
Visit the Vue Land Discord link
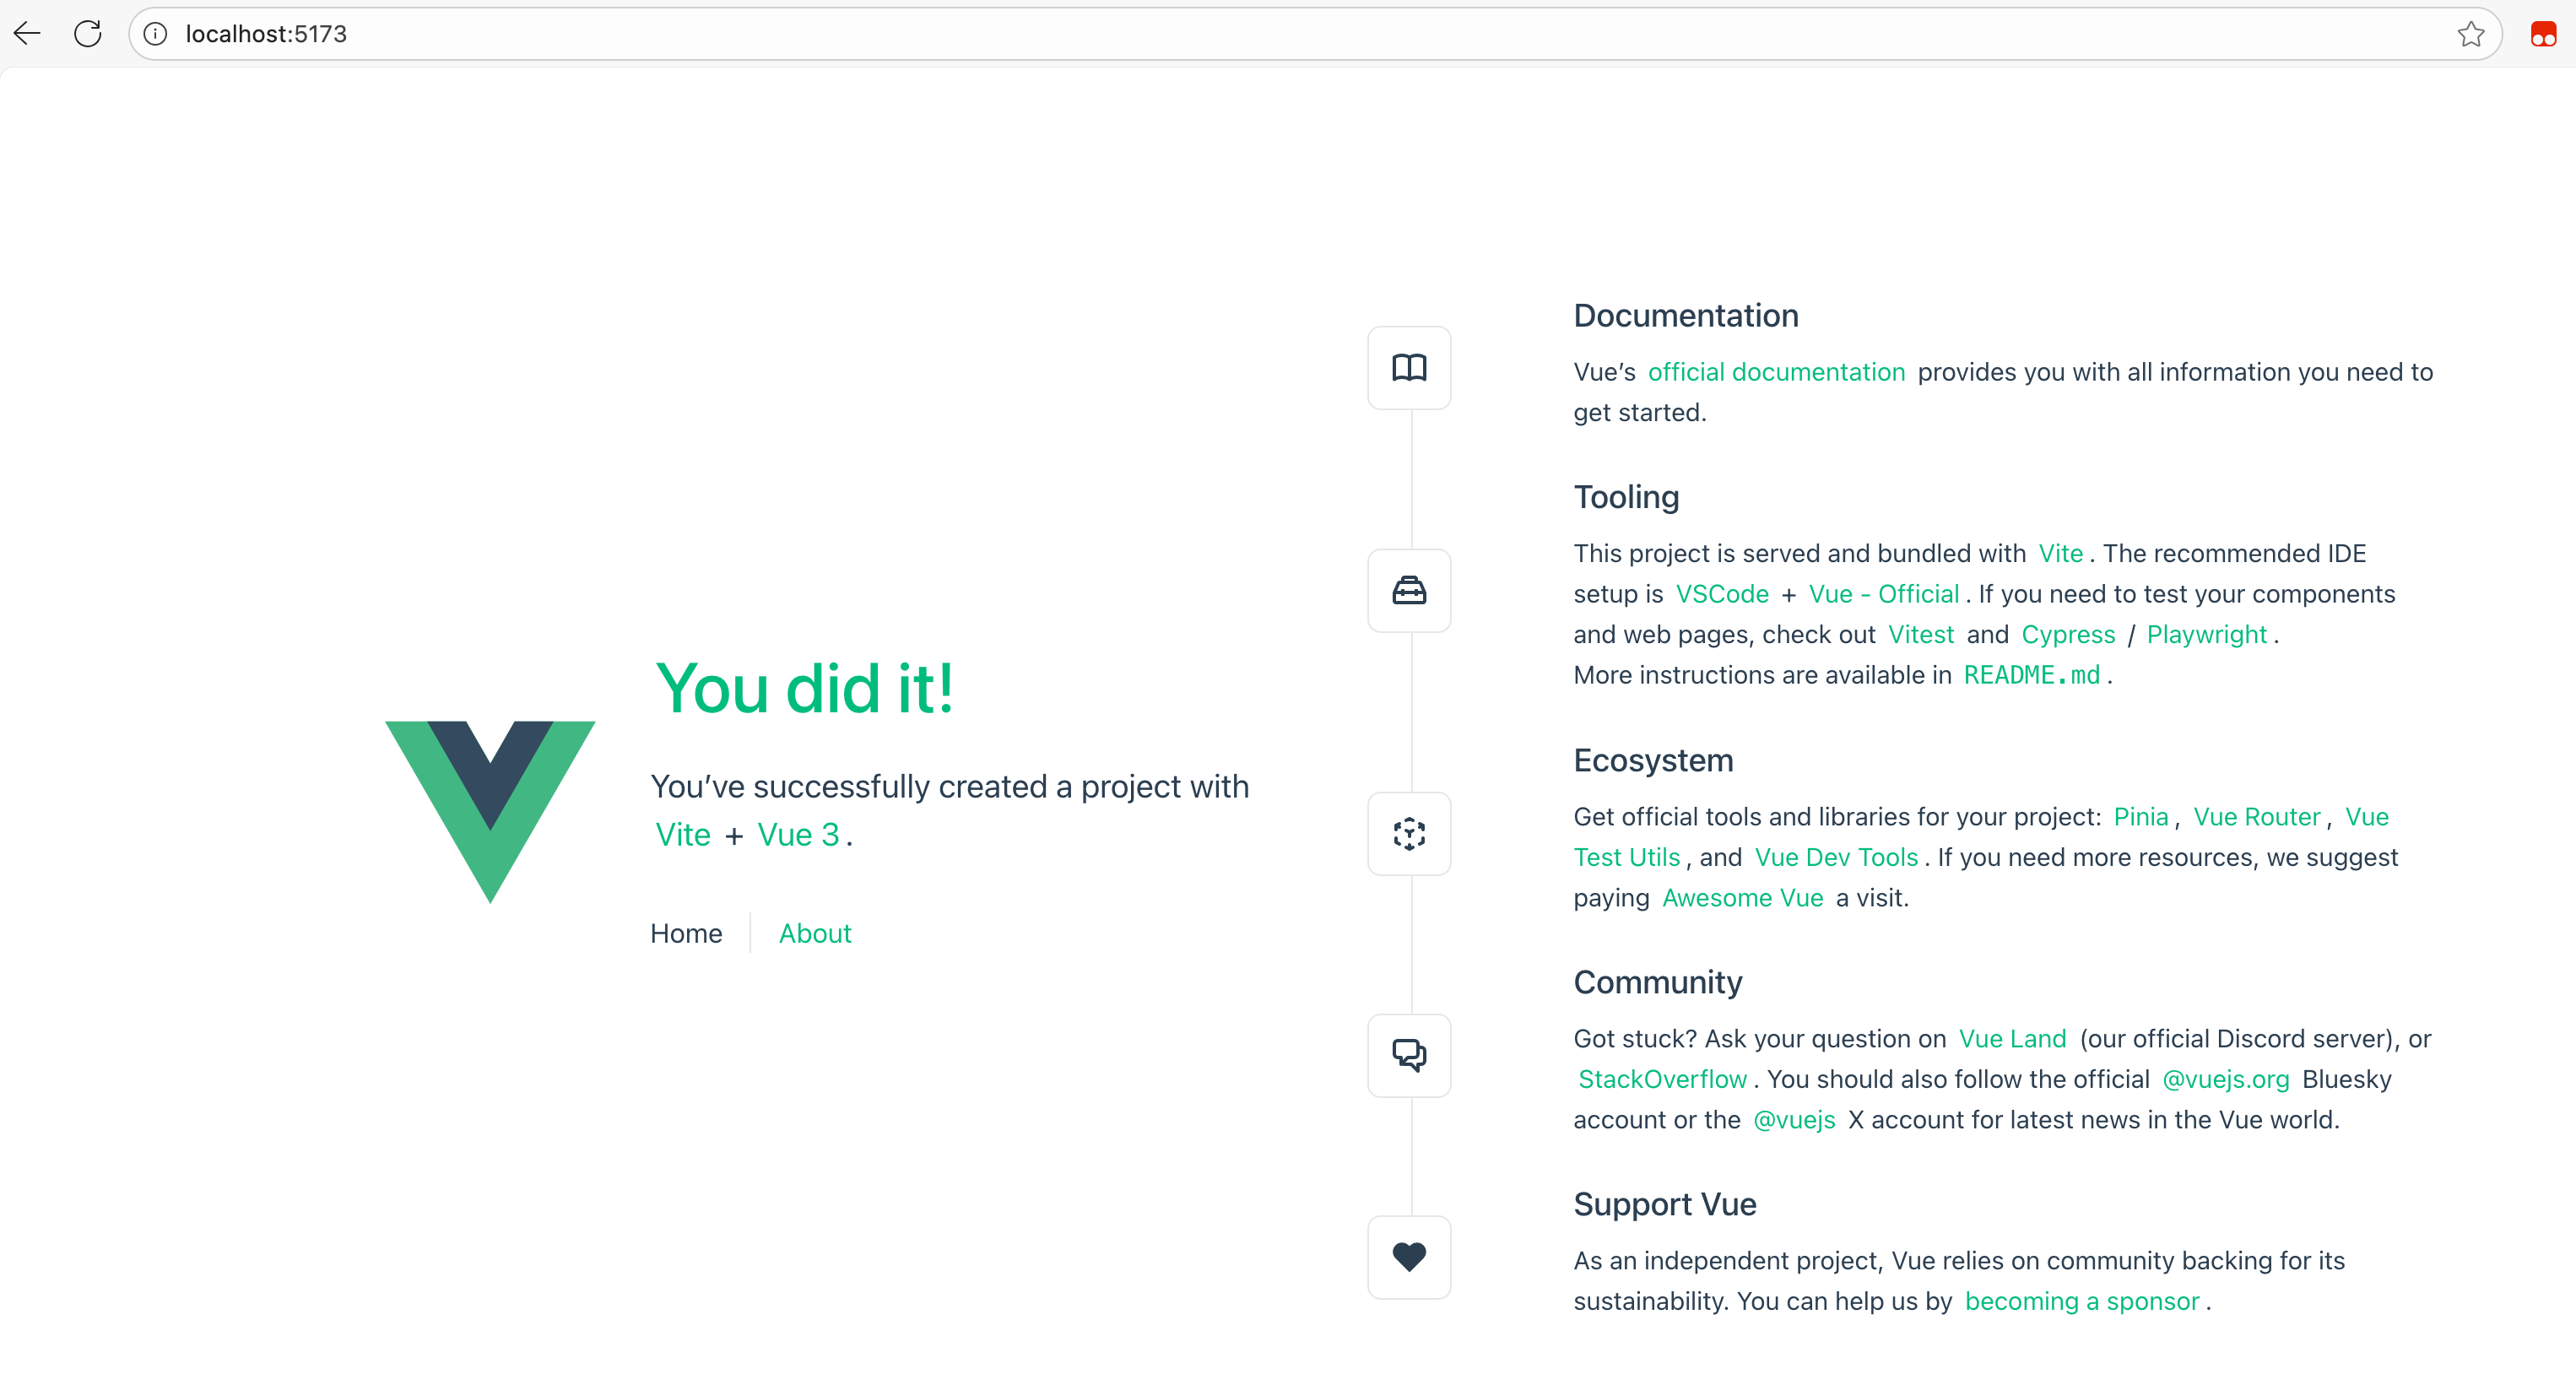tap(2012, 1039)
